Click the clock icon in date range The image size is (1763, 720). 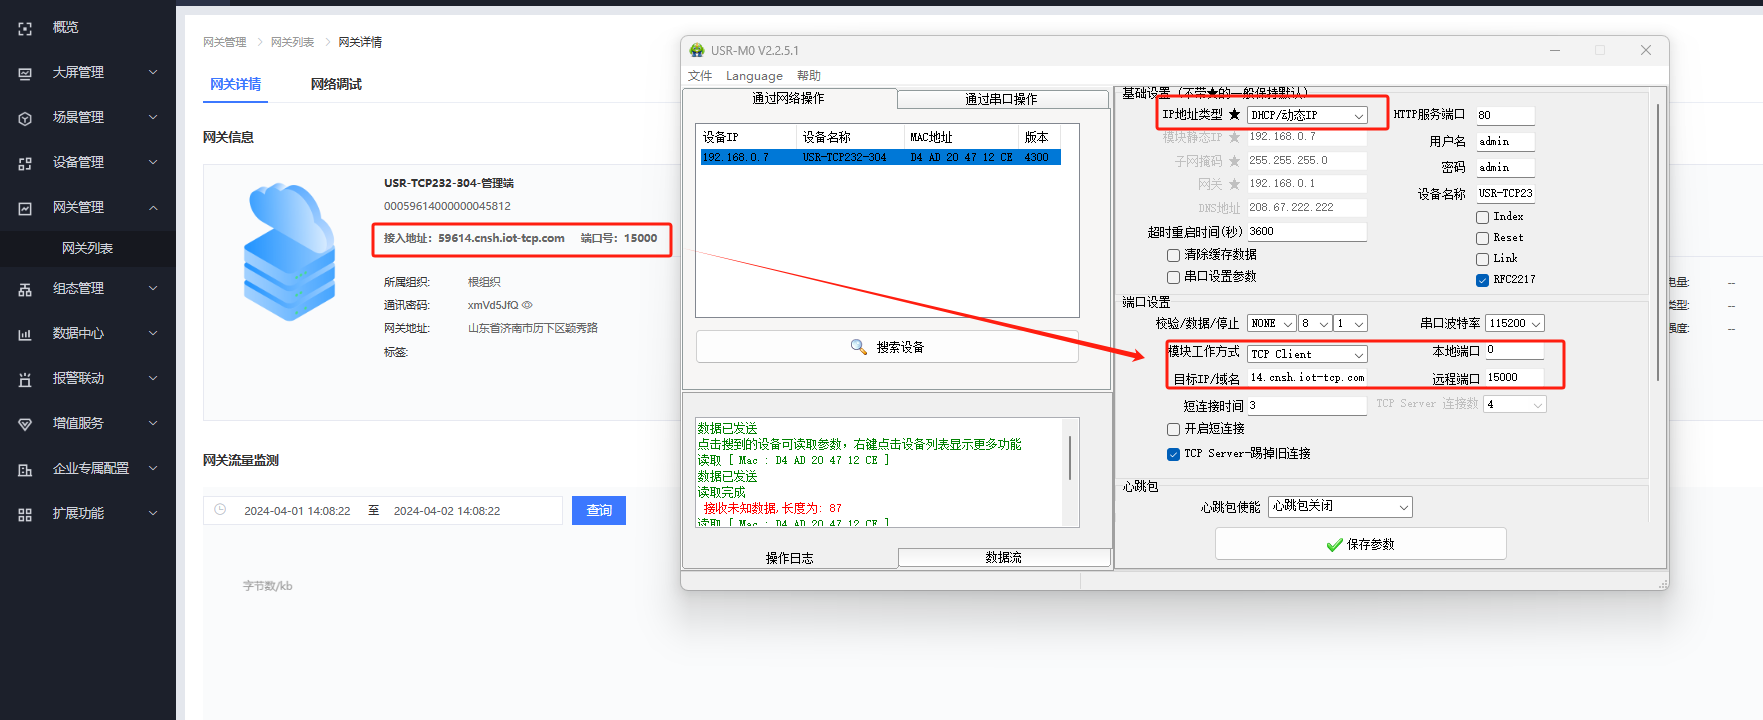point(220,510)
